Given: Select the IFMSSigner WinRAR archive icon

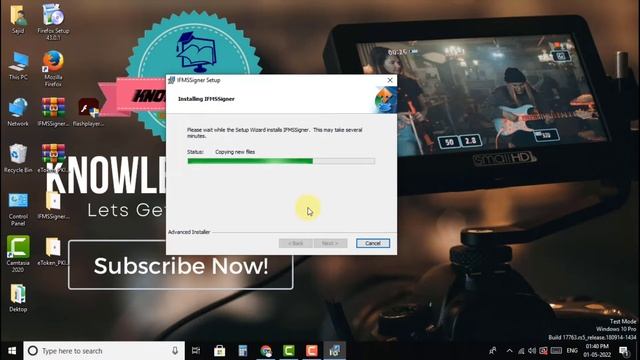Looking at the screenshot, I should coord(53,112).
